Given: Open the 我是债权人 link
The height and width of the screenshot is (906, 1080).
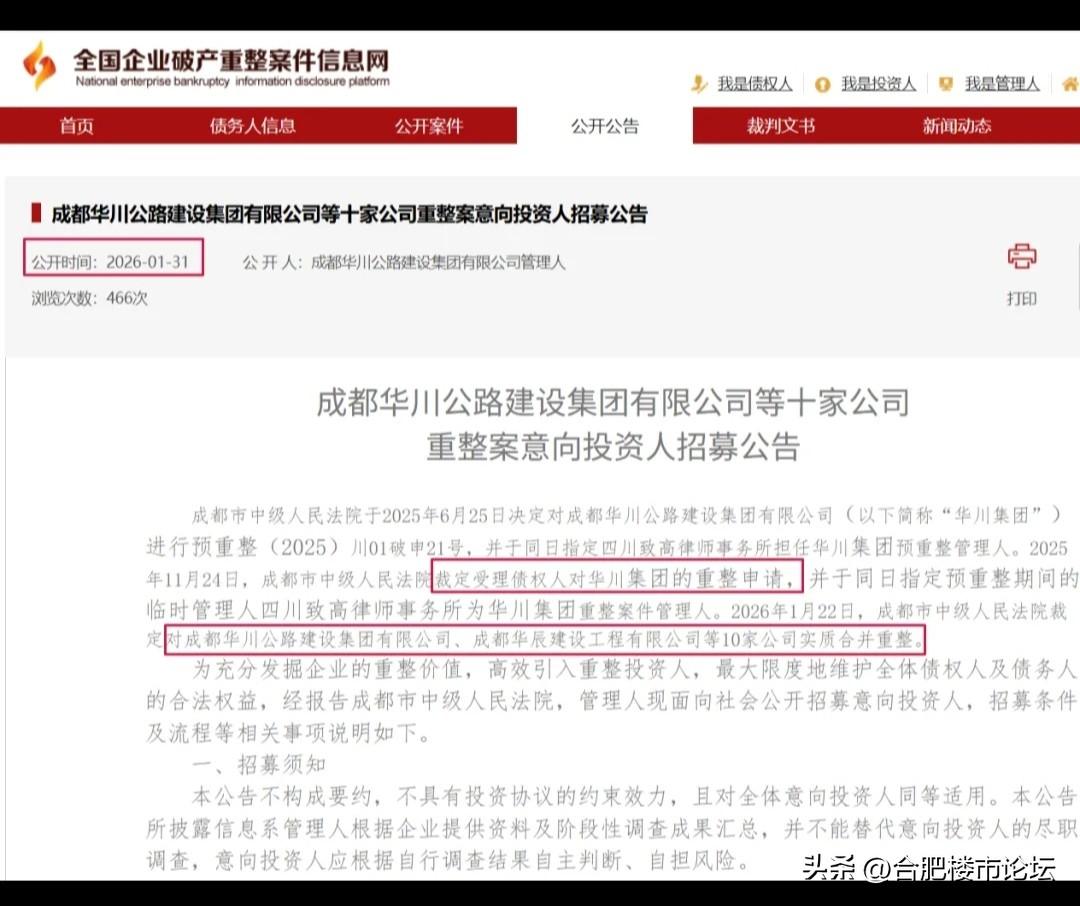Looking at the screenshot, I should pyautogui.click(x=755, y=84).
